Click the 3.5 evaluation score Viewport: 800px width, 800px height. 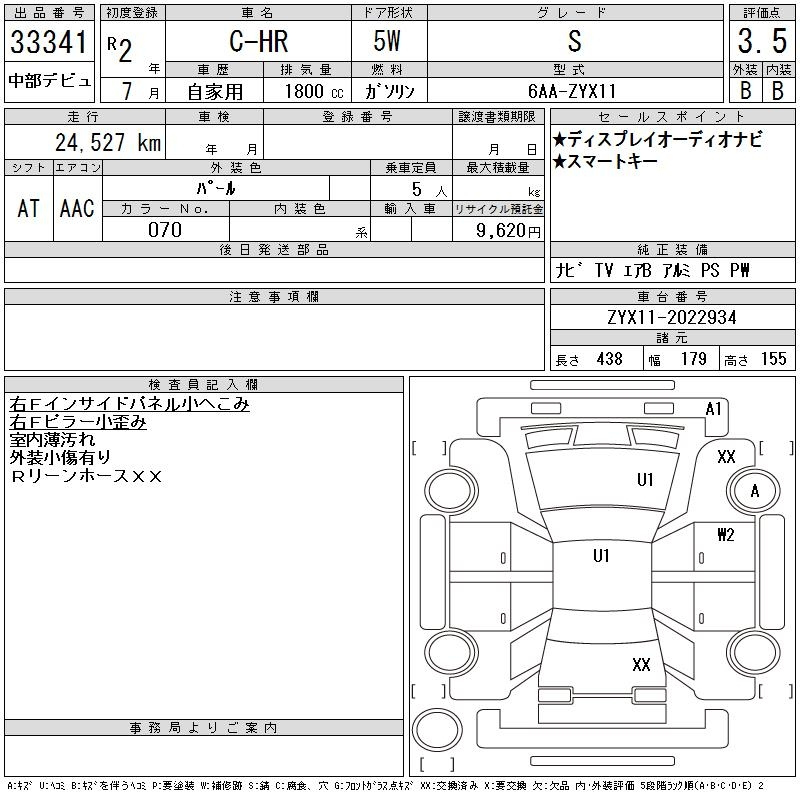tap(760, 41)
